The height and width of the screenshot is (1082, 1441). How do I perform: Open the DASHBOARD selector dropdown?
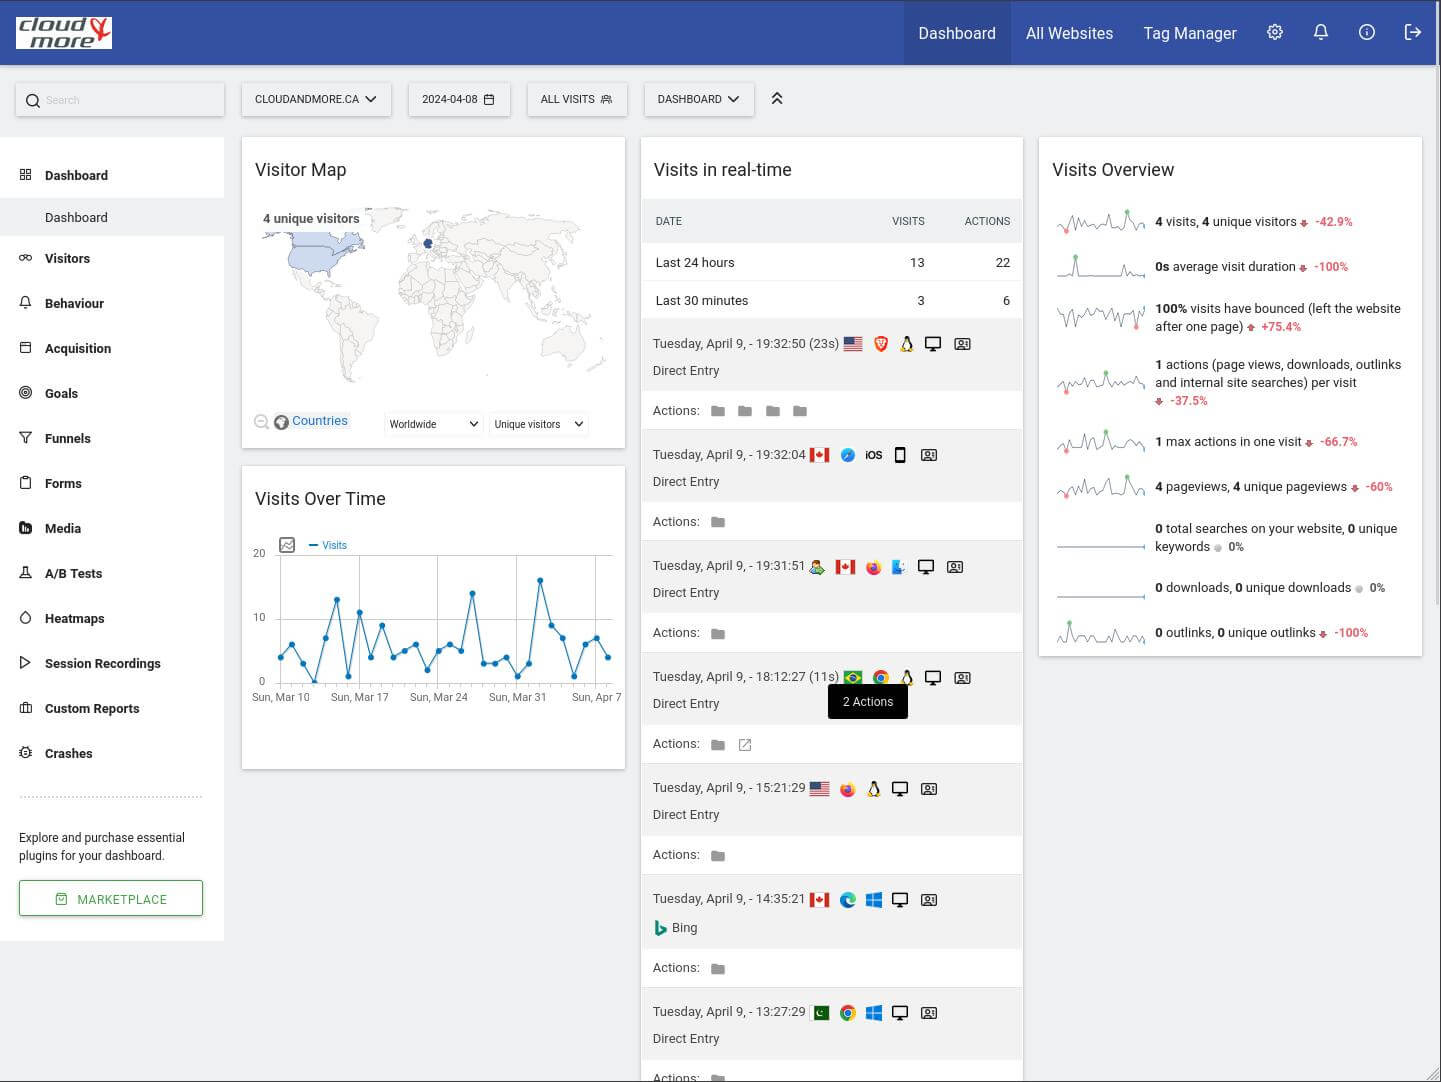point(698,99)
